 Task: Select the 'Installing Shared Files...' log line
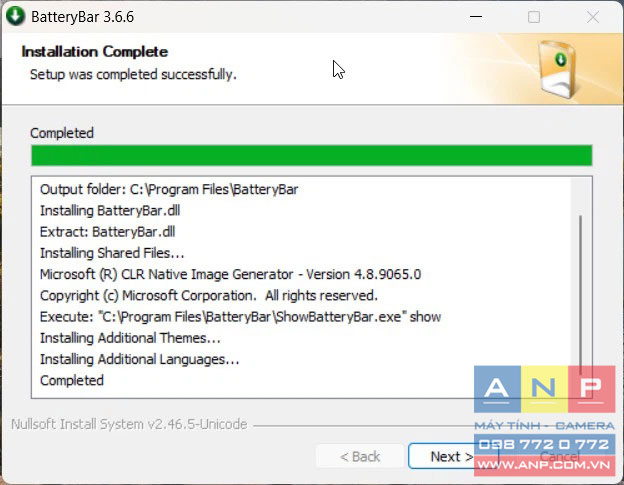112,253
